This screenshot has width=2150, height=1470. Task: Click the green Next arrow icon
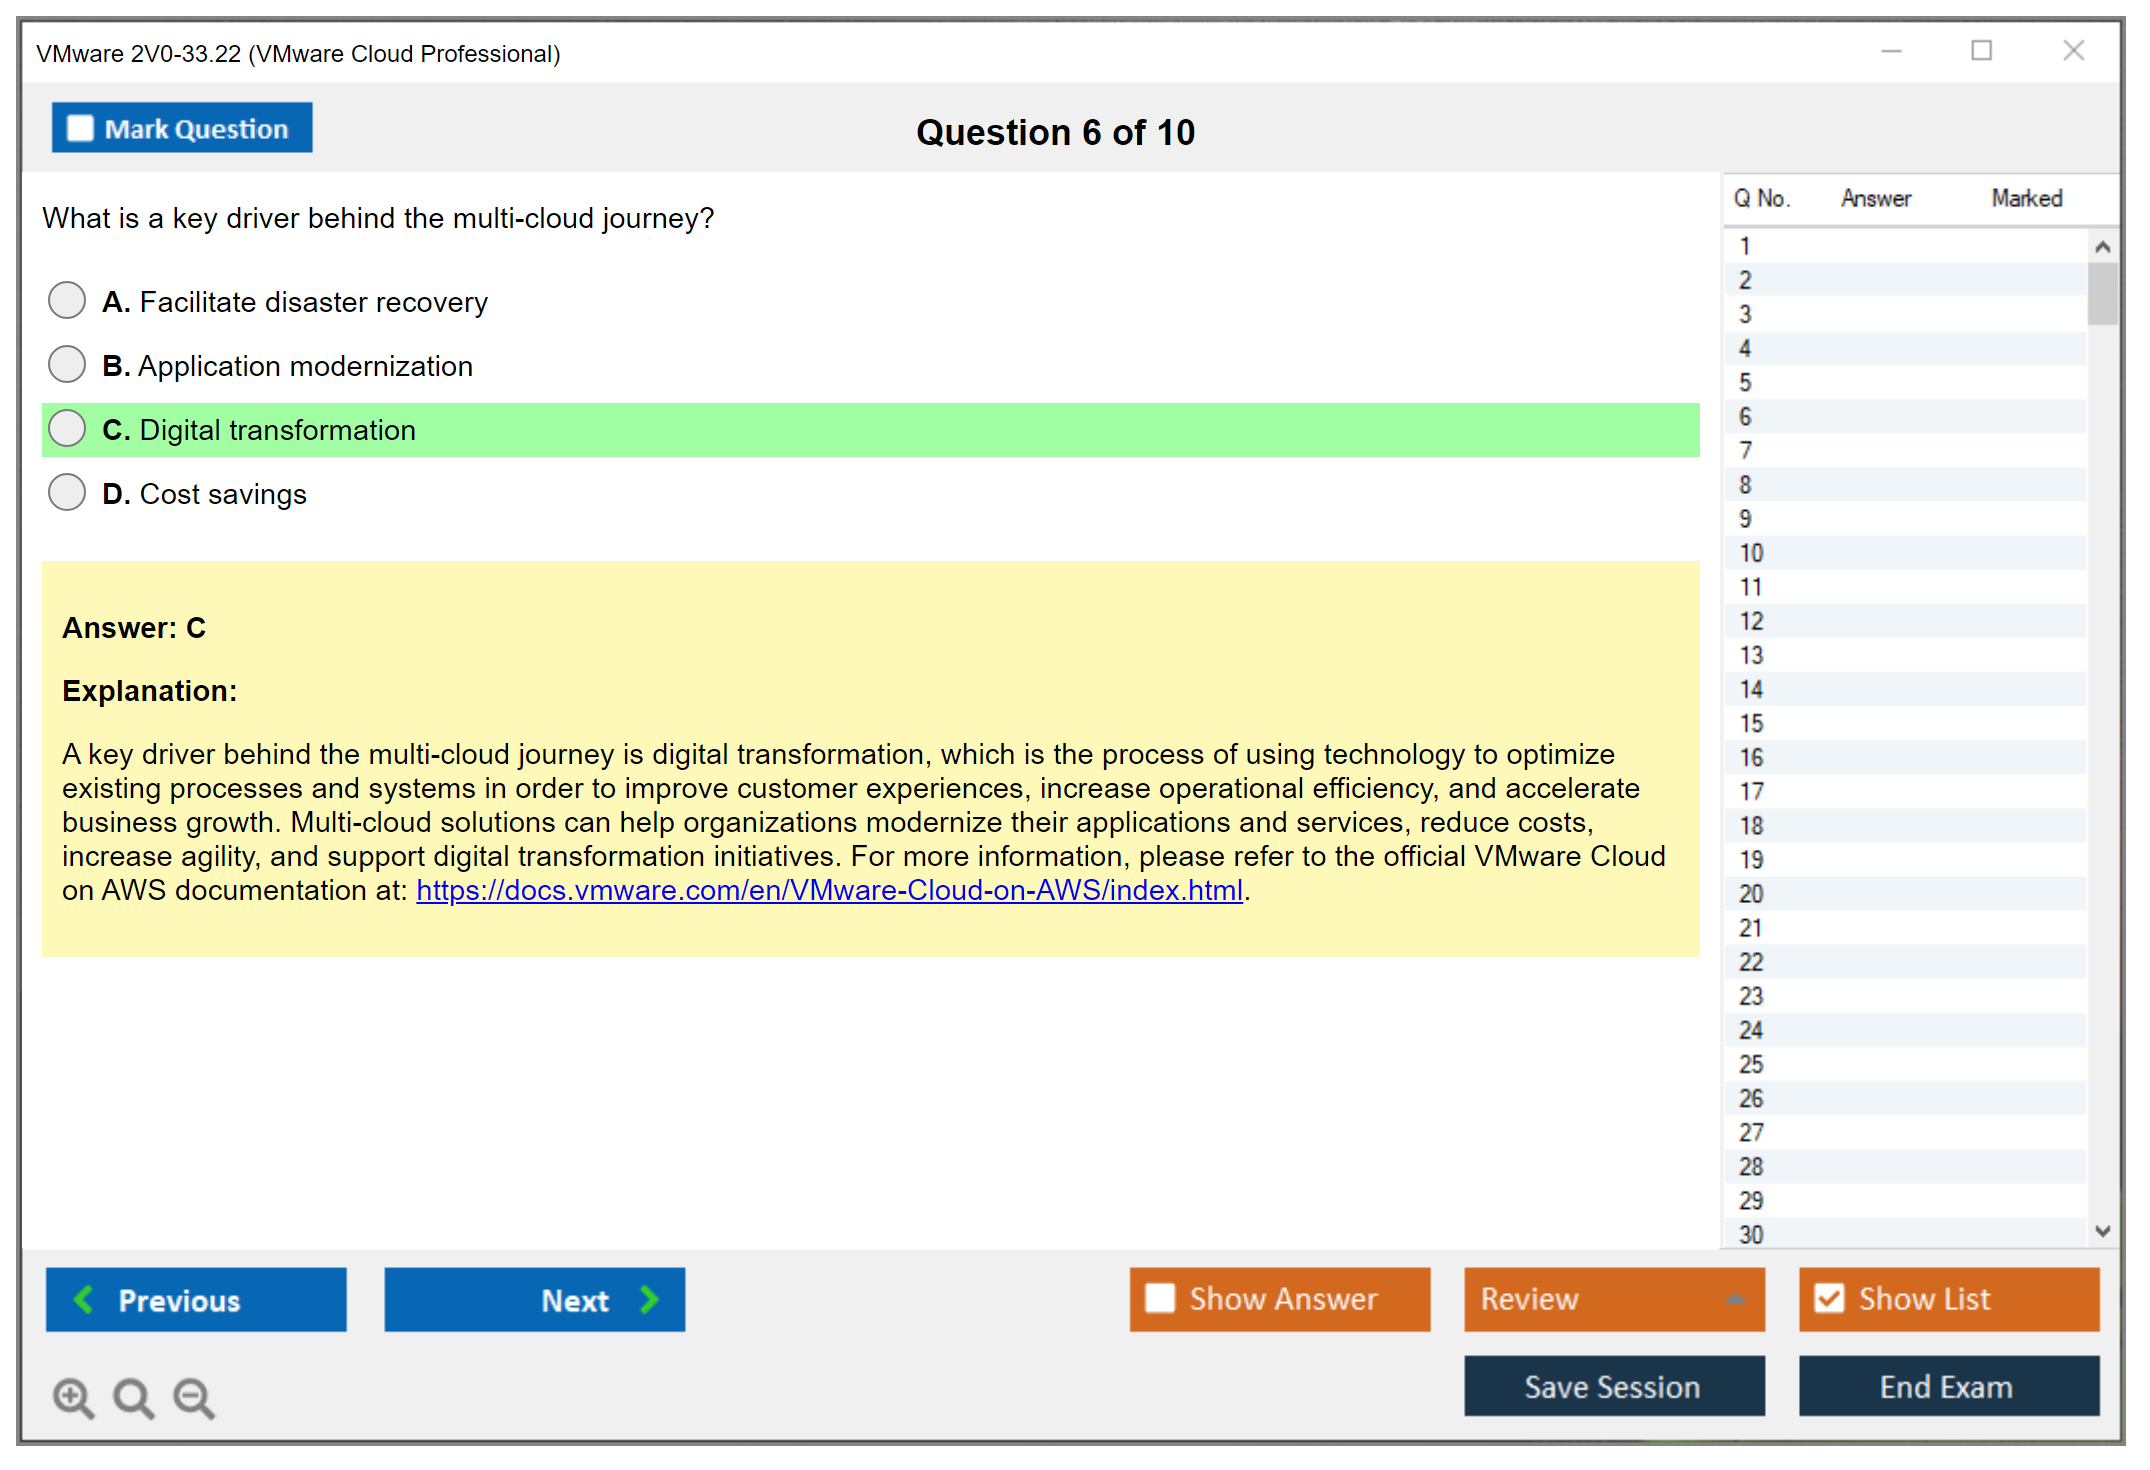pyautogui.click(x=649, y=1299)
